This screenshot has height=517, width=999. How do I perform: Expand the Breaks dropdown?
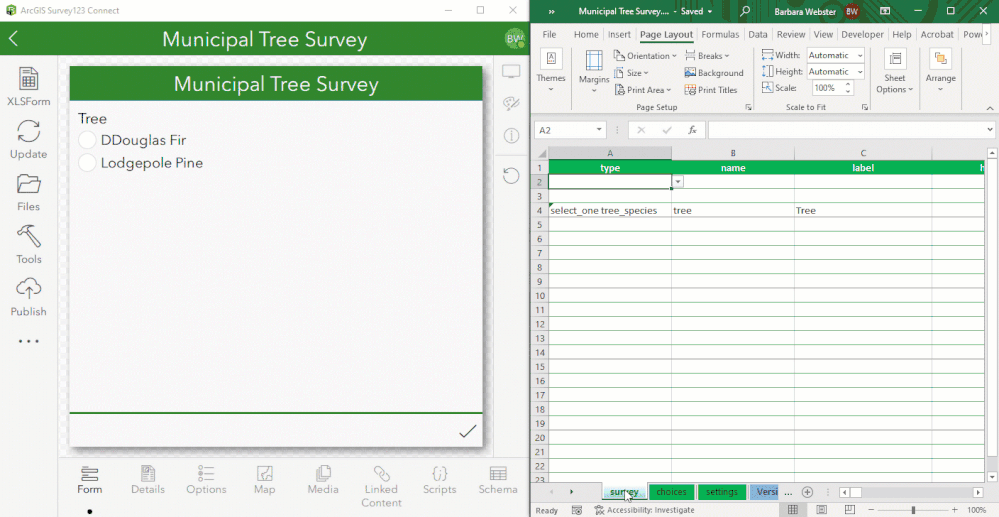707,56
